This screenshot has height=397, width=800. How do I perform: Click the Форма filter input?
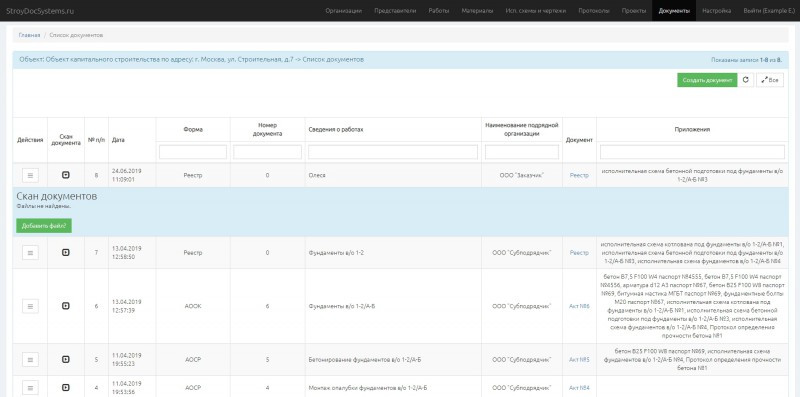tap(193, 152)
